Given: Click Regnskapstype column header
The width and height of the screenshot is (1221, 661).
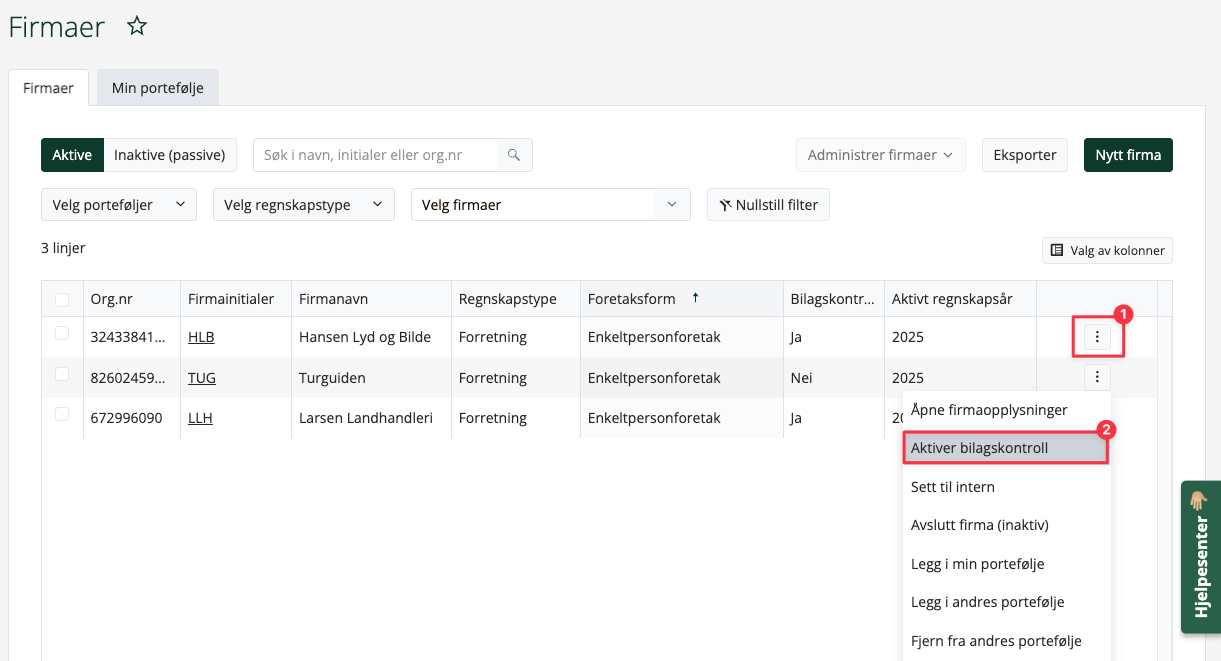Looking at the screenshot, I should pos(516,299).
